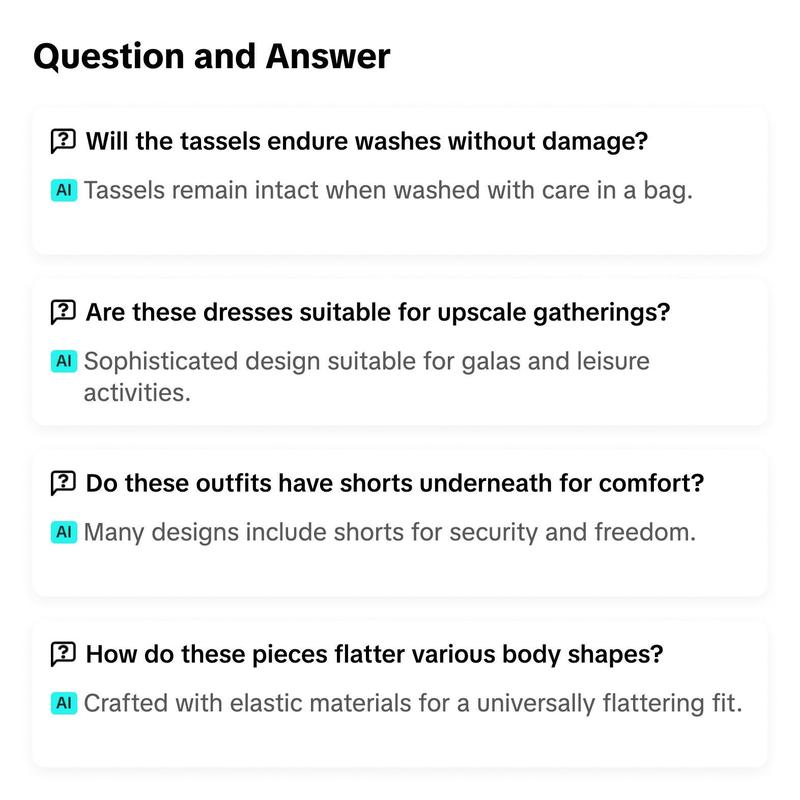Click the AI badge on Sophisticated design answer
Image resolution: width=800 pixels, height=800 pixels.
pos(64,361)
